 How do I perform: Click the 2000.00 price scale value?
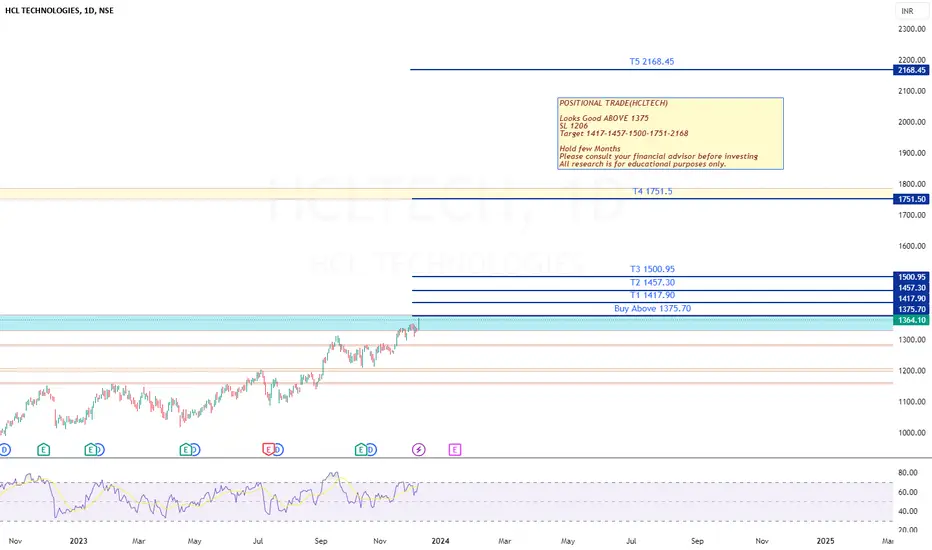point(912,122)
